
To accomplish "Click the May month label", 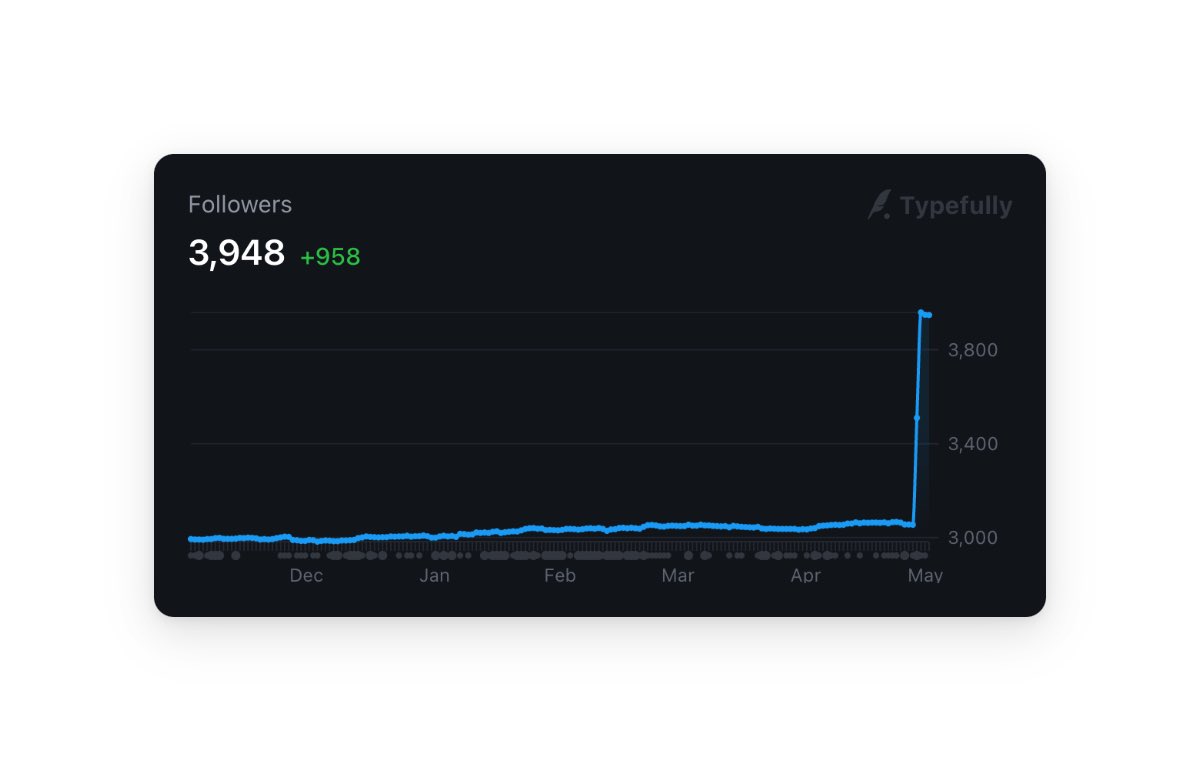I will (x=926, y=576).
